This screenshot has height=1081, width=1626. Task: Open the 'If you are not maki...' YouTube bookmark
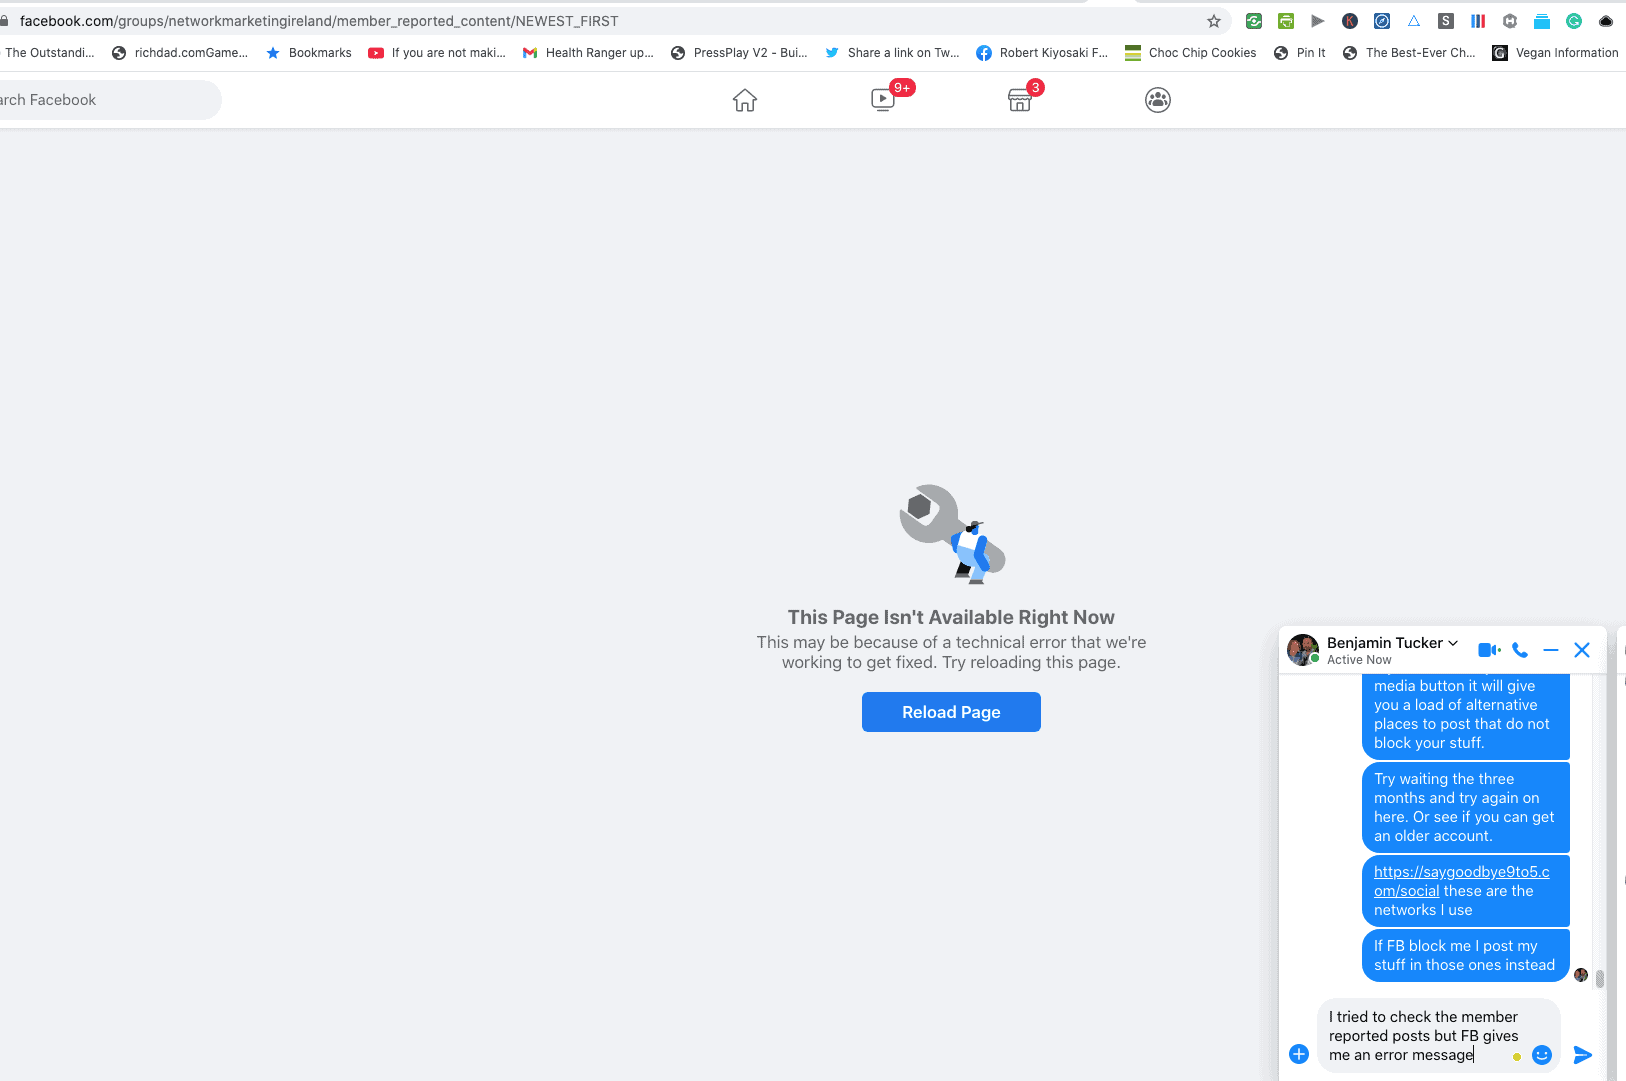[x=437, y=53]
